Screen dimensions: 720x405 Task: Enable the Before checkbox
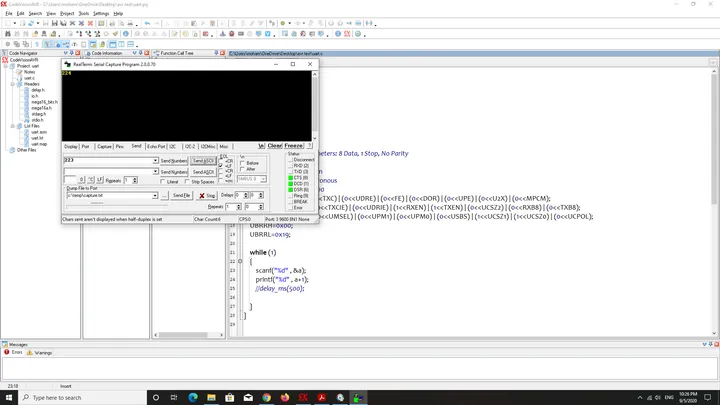pos(242,163)
